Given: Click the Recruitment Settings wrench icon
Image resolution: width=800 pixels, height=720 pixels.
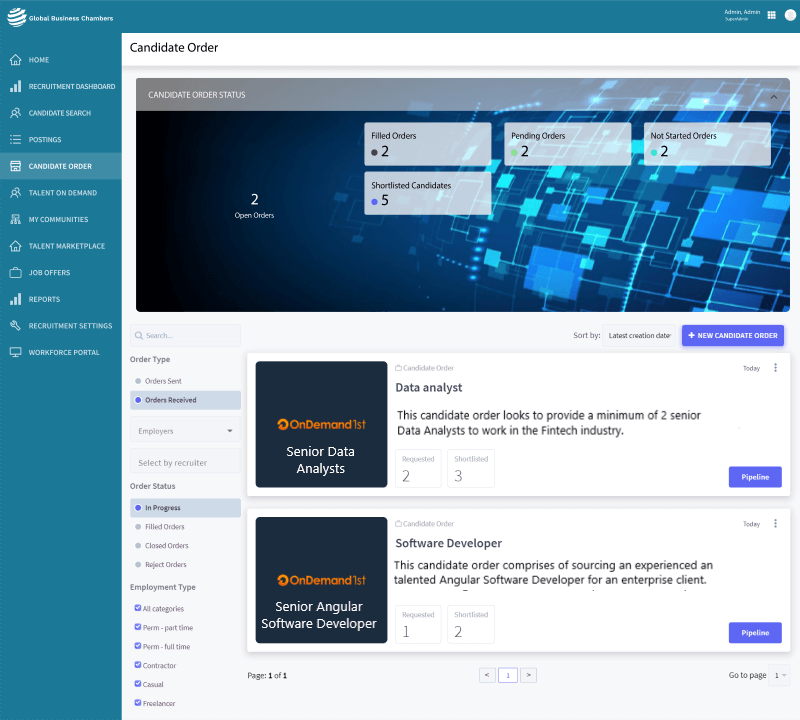Looking at the screenshot, I should (16, 326).
